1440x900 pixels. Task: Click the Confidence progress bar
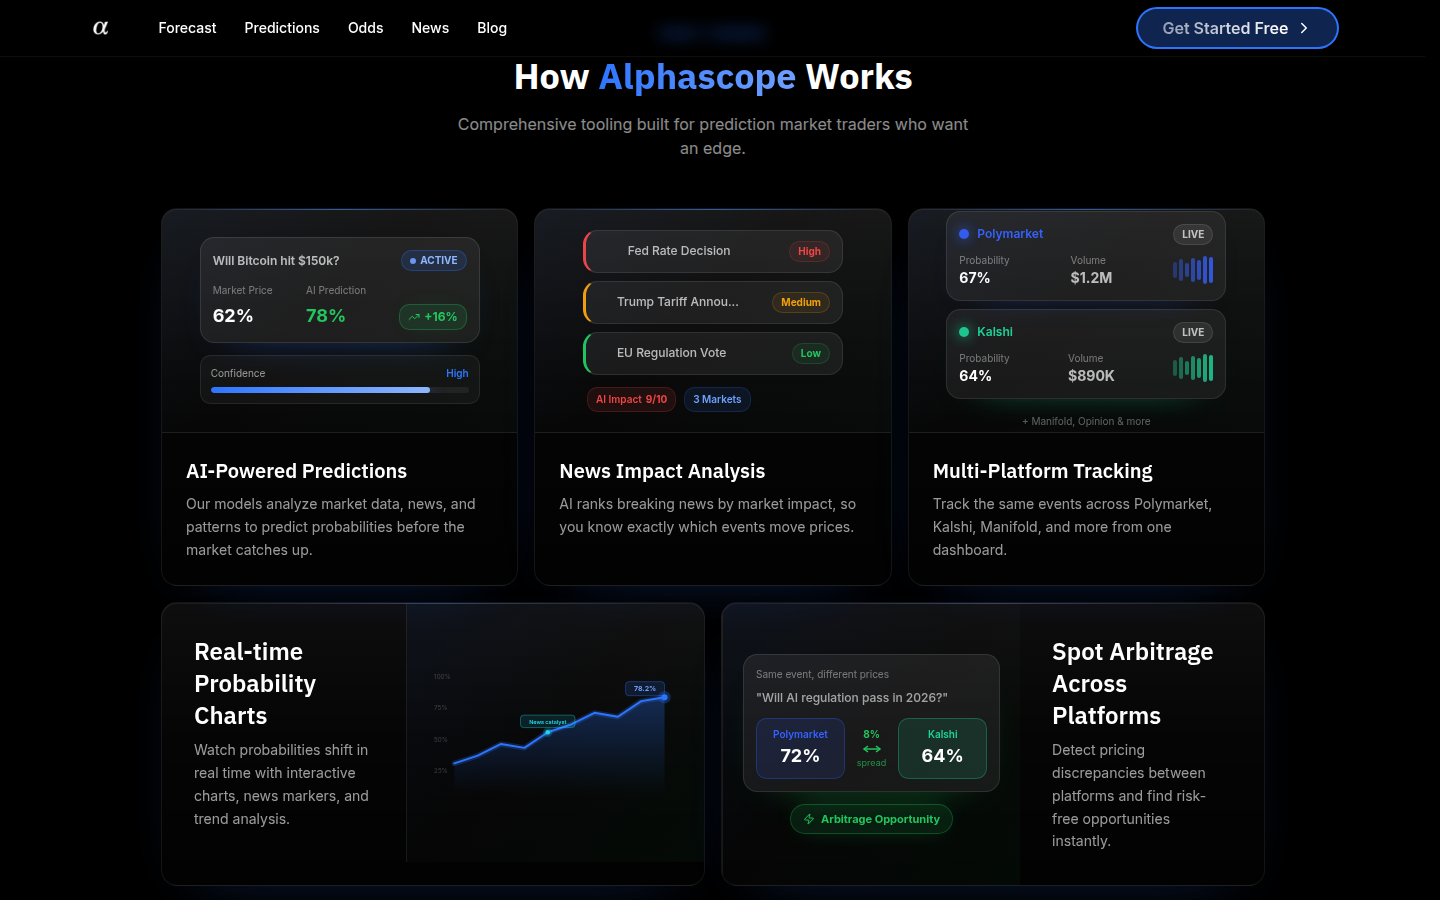pyautogui.click(x=340, y=390)
